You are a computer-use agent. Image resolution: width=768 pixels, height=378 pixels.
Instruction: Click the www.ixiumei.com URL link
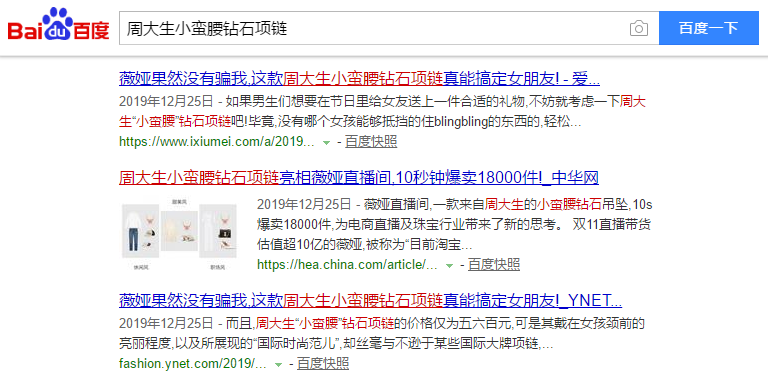click(x=216, y=142)
